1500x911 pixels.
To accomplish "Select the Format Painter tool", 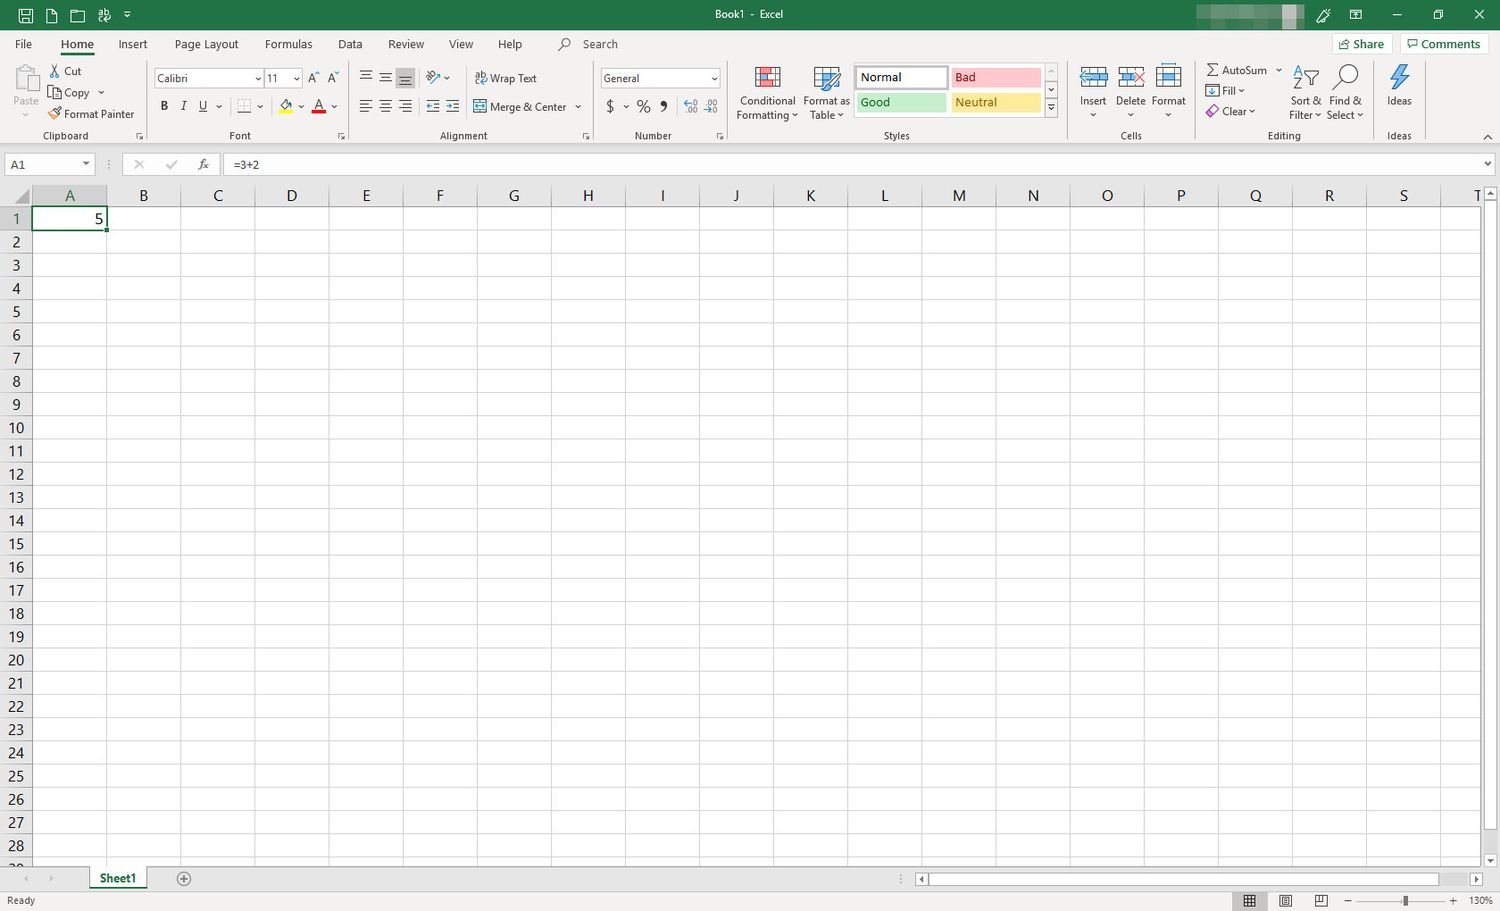I will pos(91,113).
